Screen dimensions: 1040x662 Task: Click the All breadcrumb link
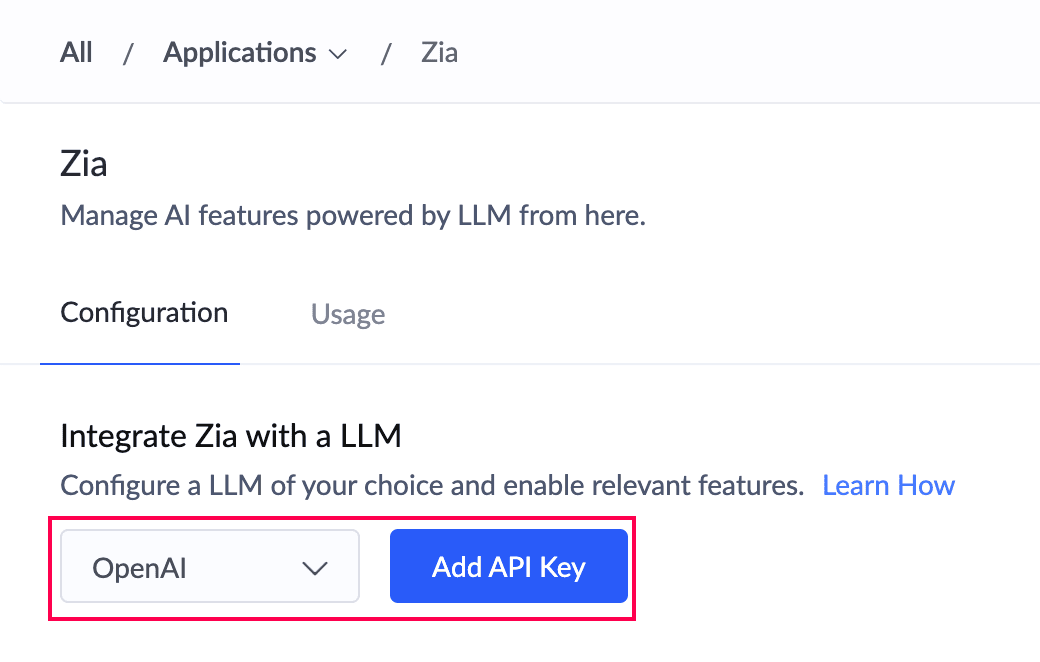(x=76, y=52)
